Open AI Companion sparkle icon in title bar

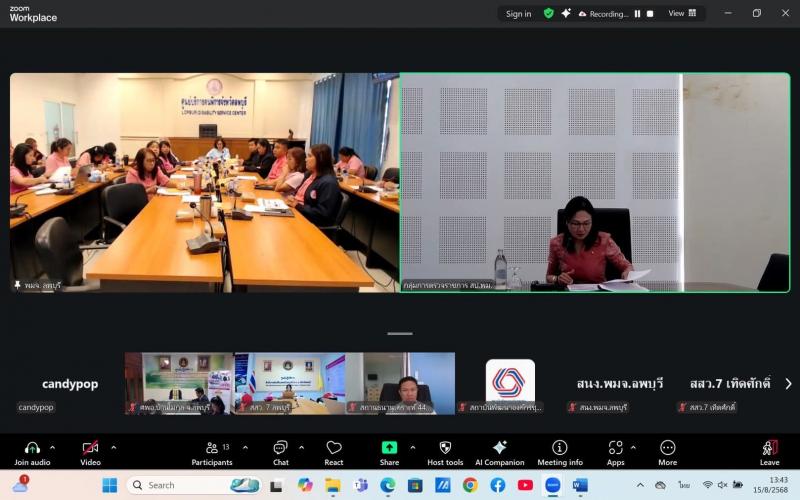[x=565, y=13]
